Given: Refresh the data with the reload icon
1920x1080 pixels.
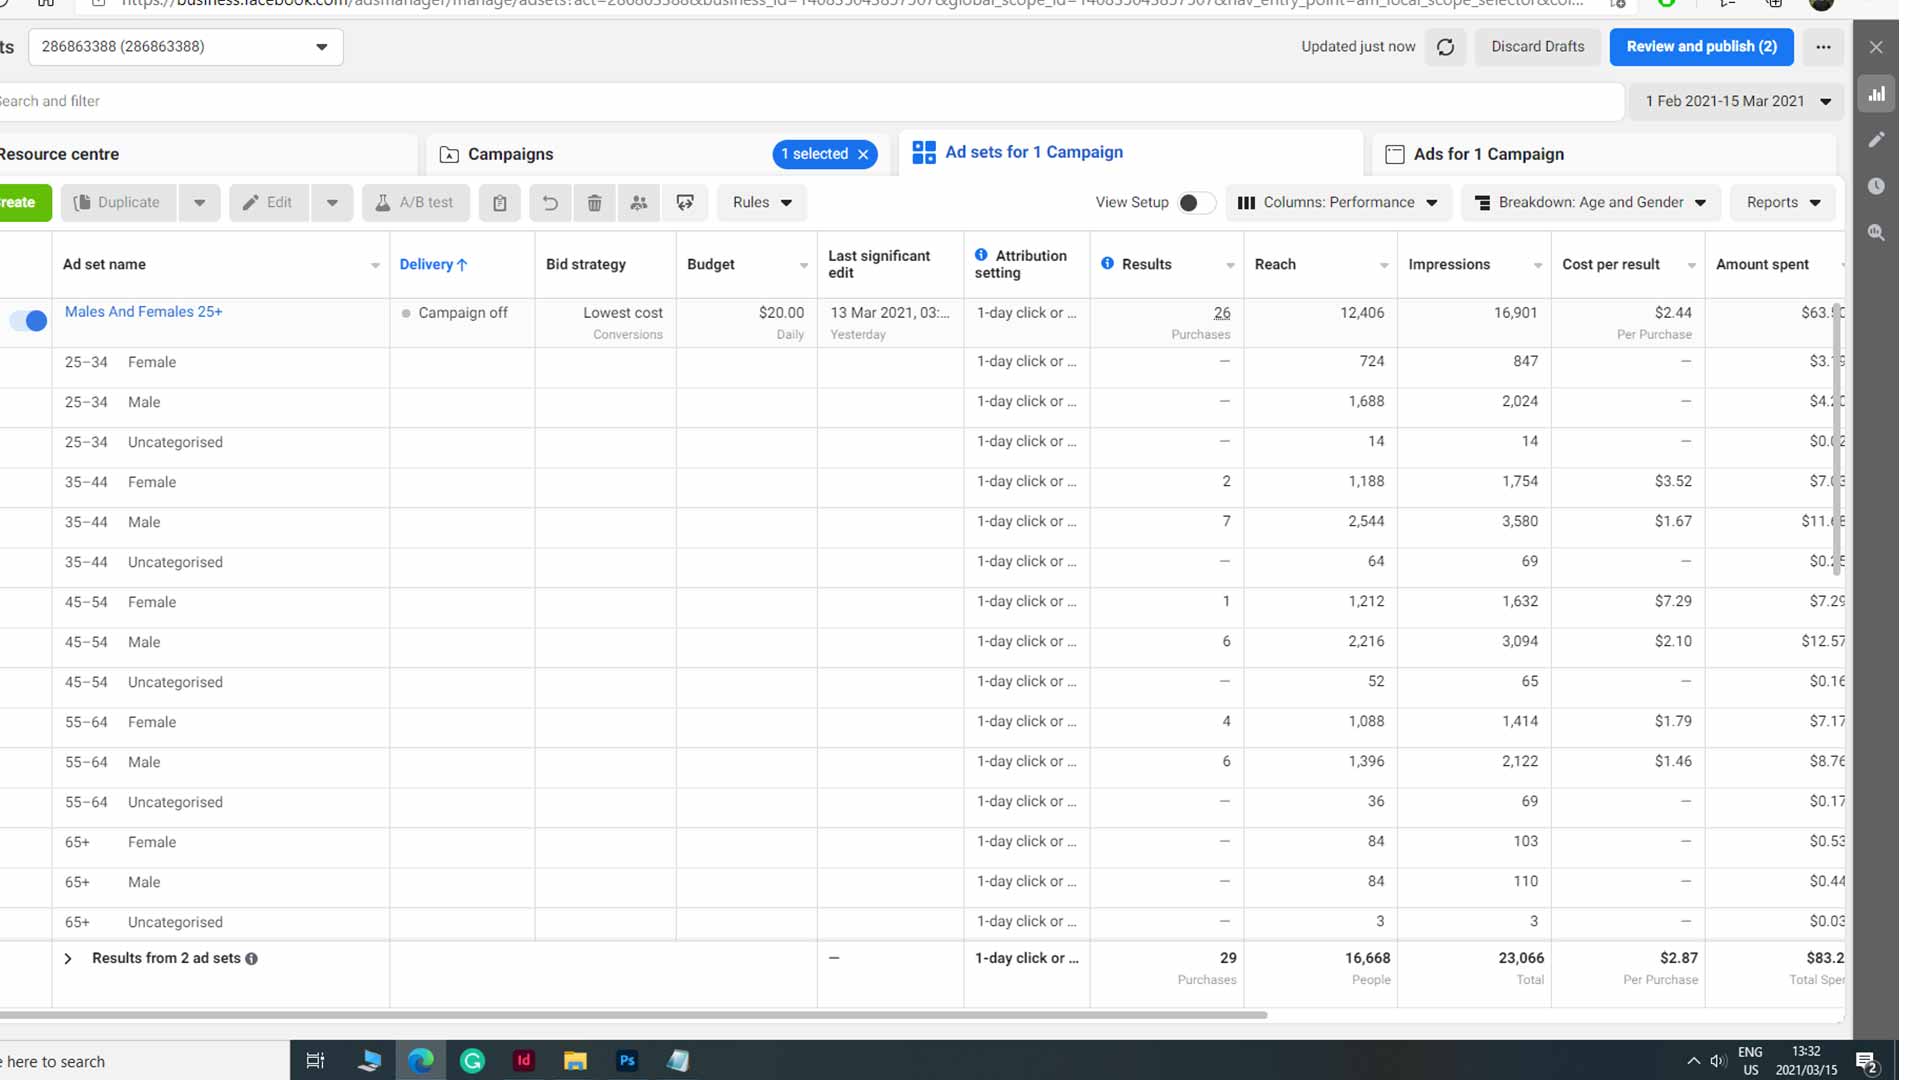Looking at the screenshot, I should [x=1445, y=47].
